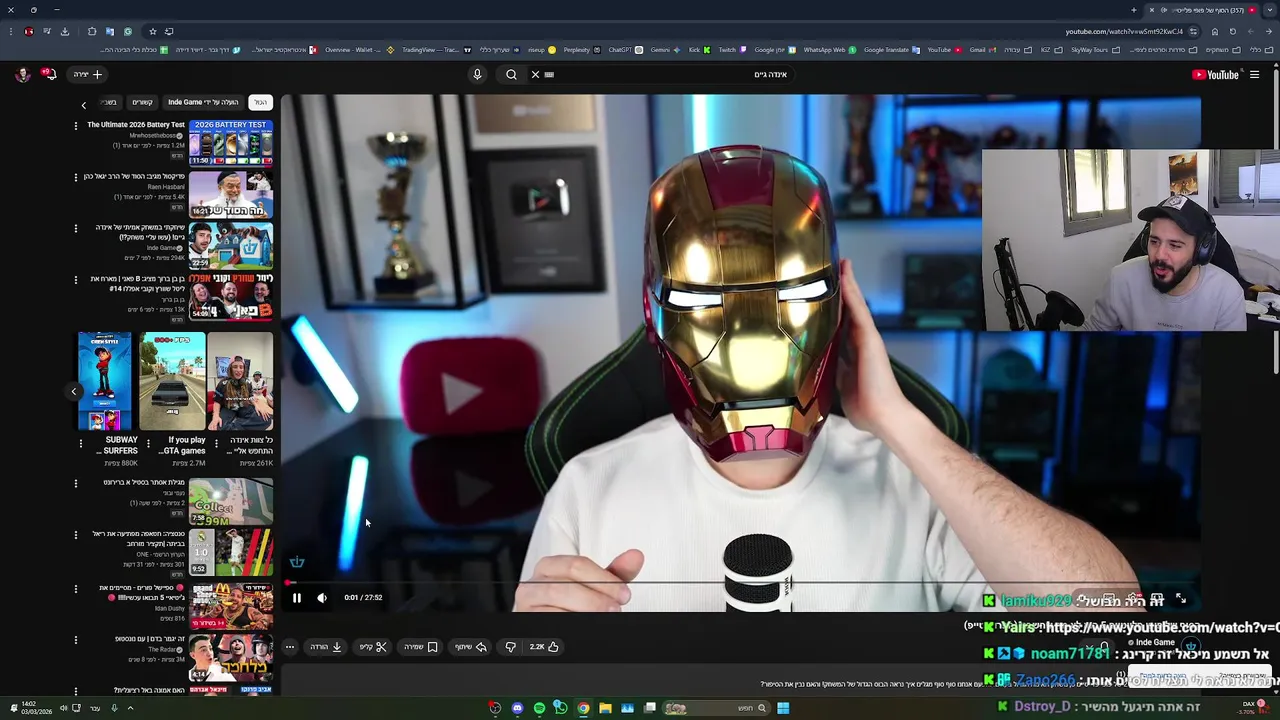Show more filter chips with chevron arrow

(84, 104)
